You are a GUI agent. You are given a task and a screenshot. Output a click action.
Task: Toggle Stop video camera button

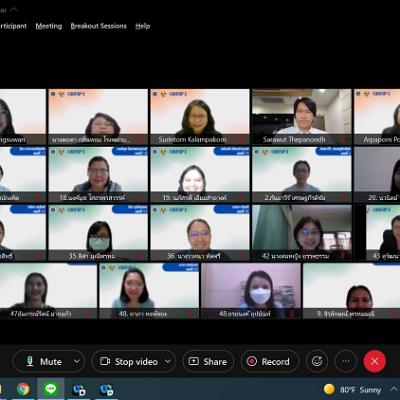[128, 361]
